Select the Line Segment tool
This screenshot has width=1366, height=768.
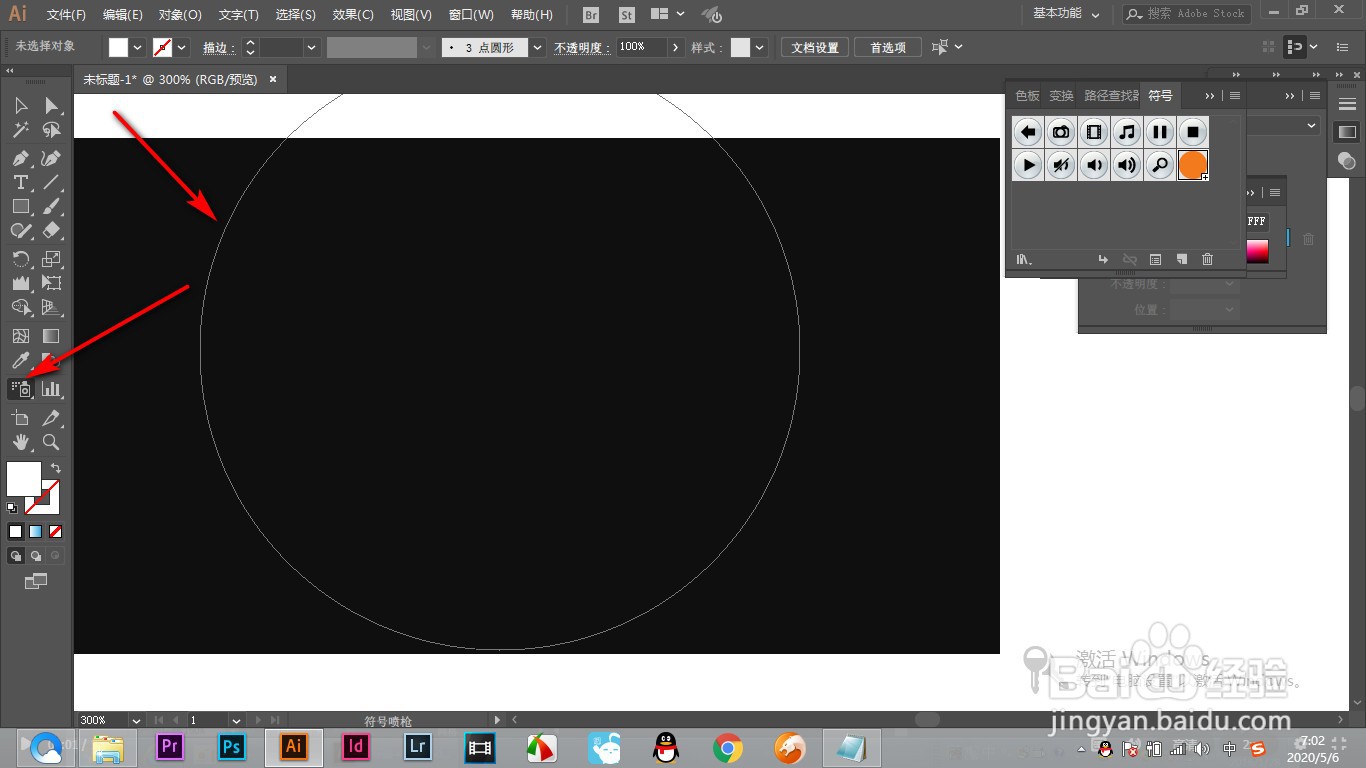coord(51,182)
